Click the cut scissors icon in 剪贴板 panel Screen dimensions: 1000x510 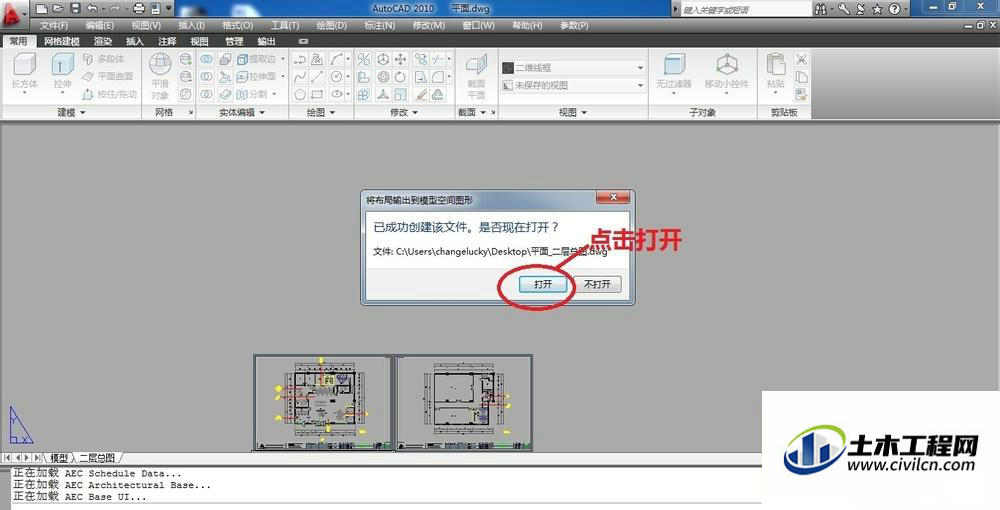(801, 59)
